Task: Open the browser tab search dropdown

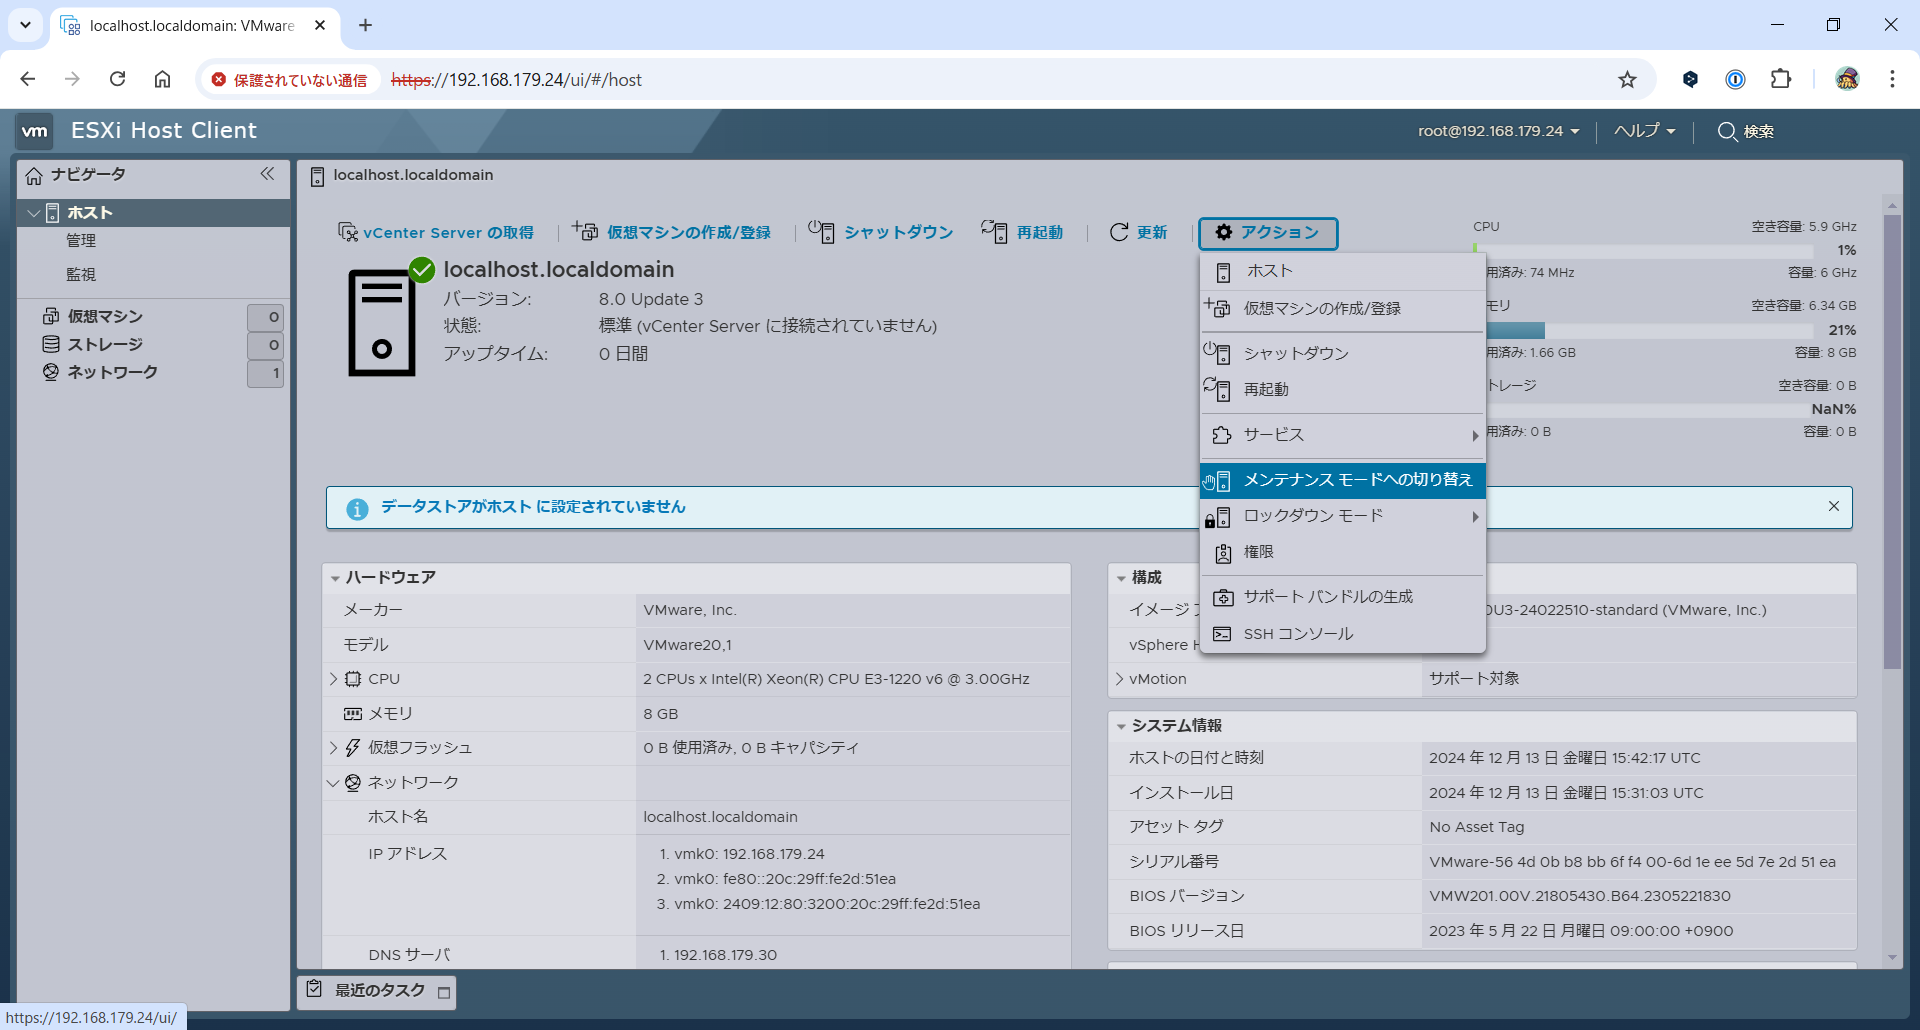Action: coord(25,25)
